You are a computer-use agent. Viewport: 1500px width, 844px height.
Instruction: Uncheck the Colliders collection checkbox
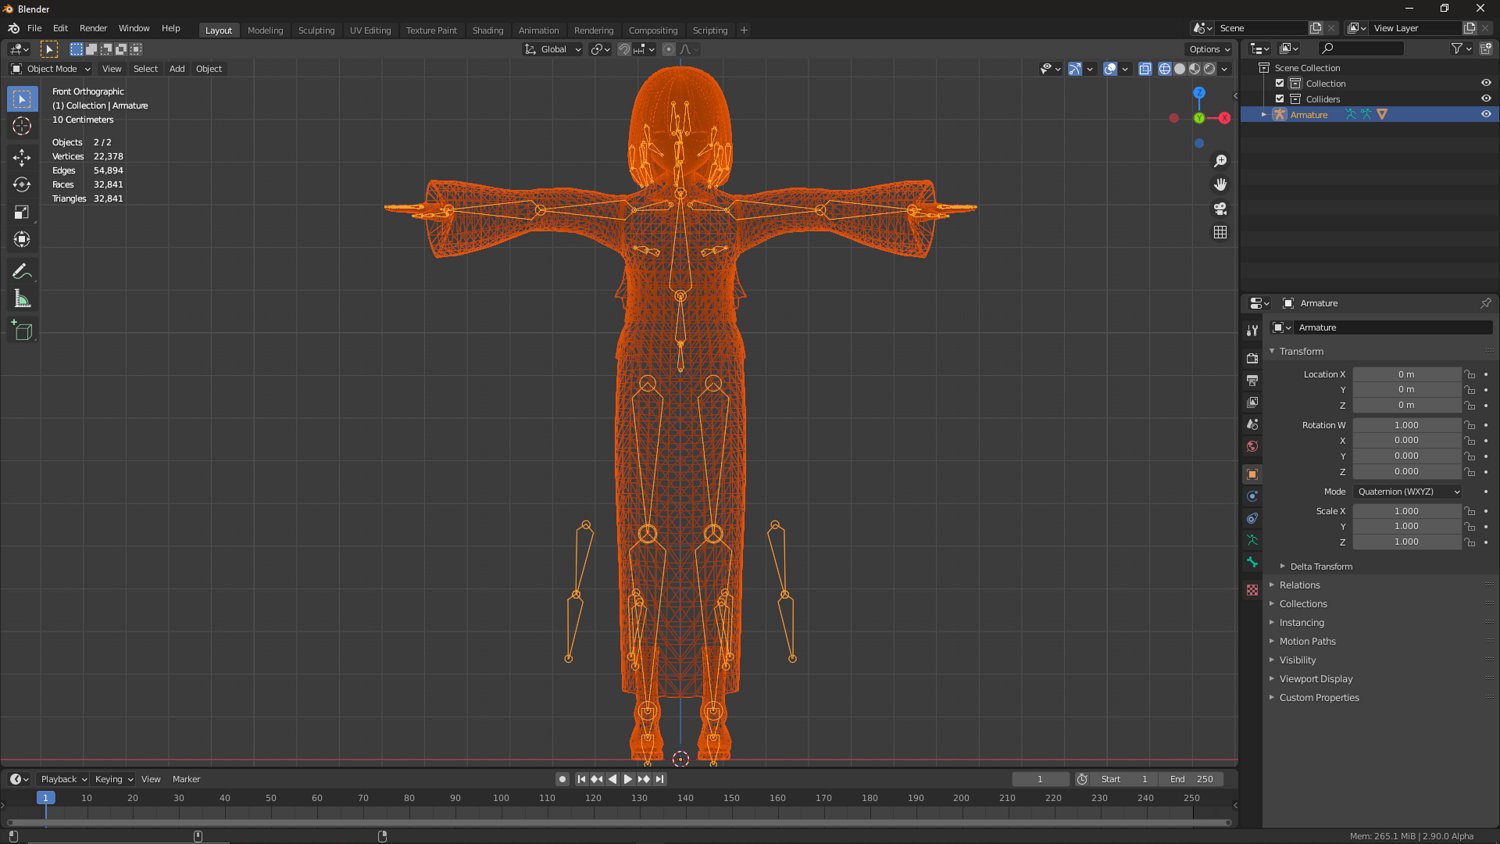click(x=1280, y=99)
